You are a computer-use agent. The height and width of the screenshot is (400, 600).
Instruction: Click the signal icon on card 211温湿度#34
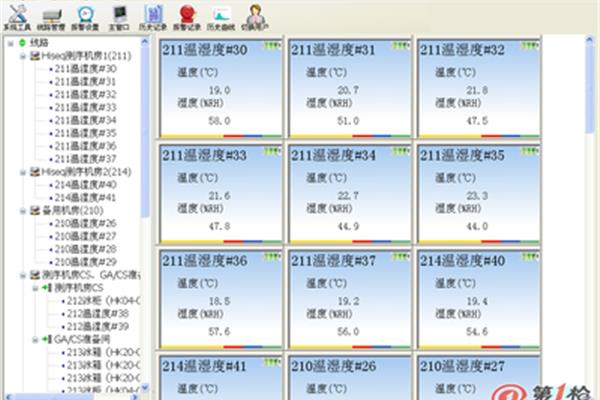(x=401, y=152)
